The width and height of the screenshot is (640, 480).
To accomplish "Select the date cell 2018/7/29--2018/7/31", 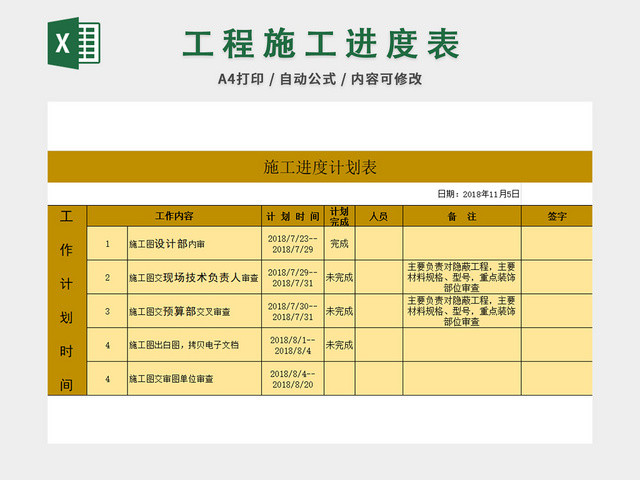I will click(293, 278).
